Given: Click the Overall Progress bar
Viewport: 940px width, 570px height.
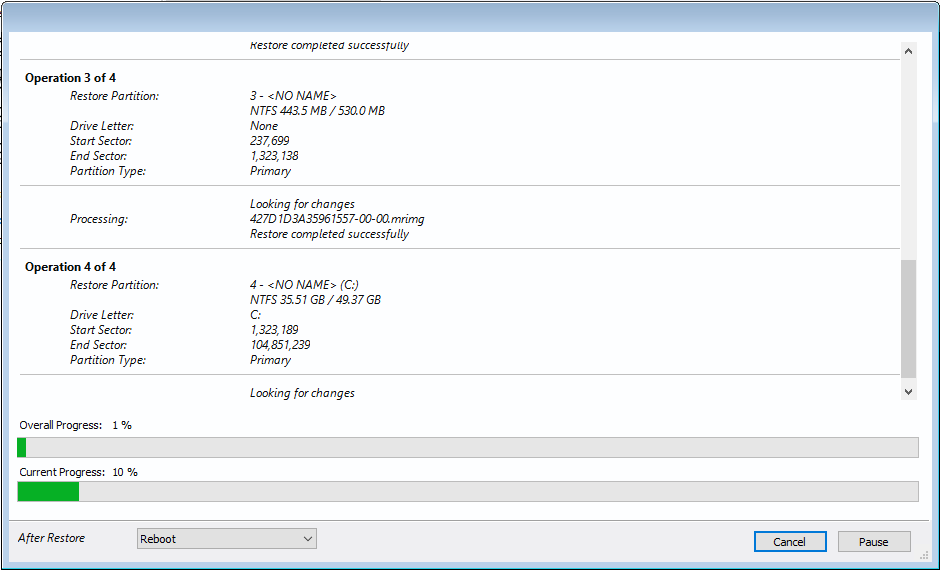Looking at the screenshot, I should pyautogui.click(x=468, y=447).
